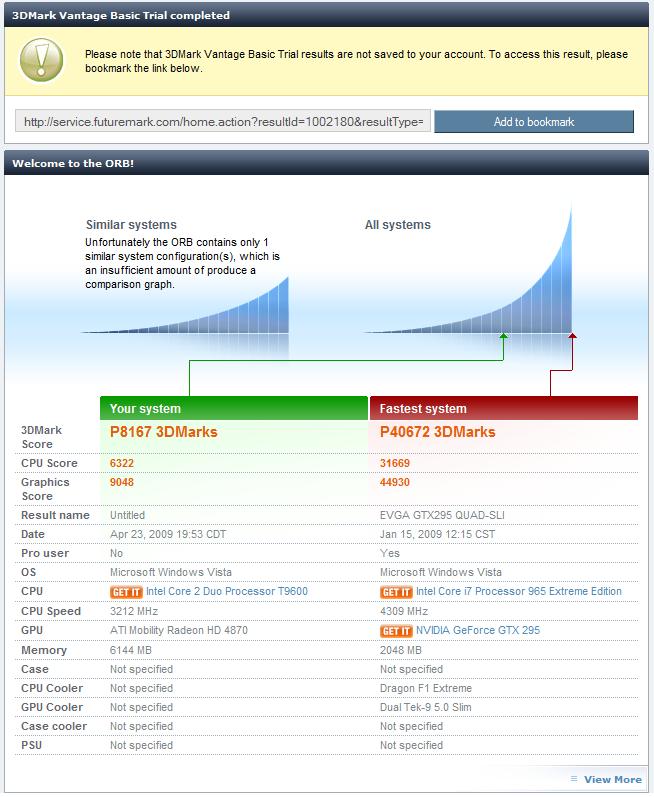Click fastest graphics score 44930
654x797 pixels.
tap(395, 482)
